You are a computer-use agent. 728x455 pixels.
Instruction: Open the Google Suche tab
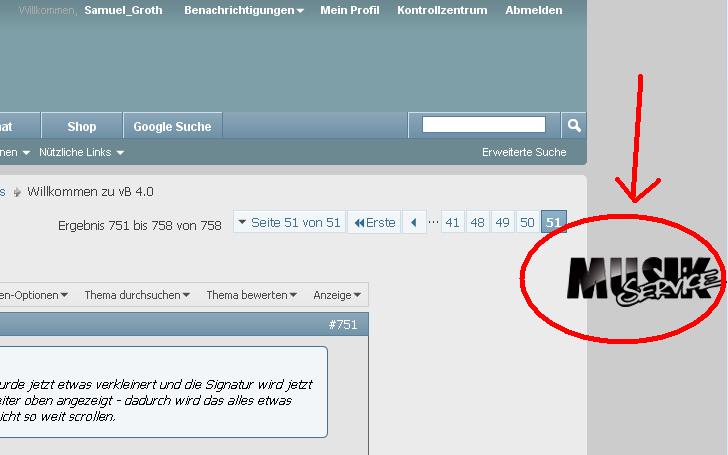coord(172,126)
